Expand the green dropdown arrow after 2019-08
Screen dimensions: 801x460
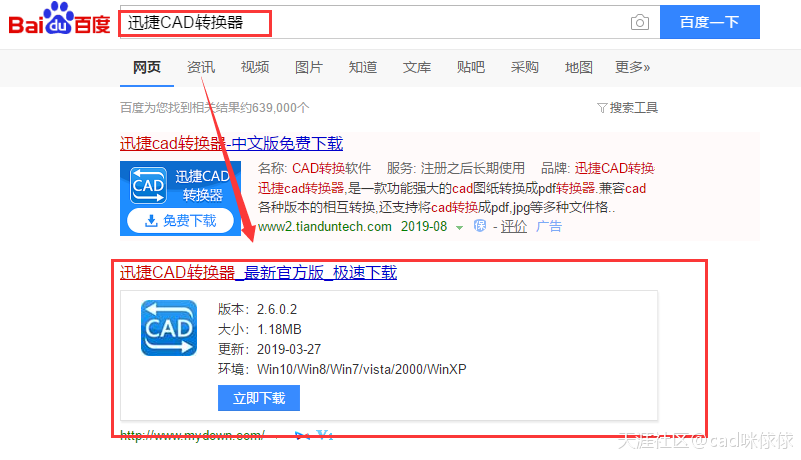[x=459, y=227]
